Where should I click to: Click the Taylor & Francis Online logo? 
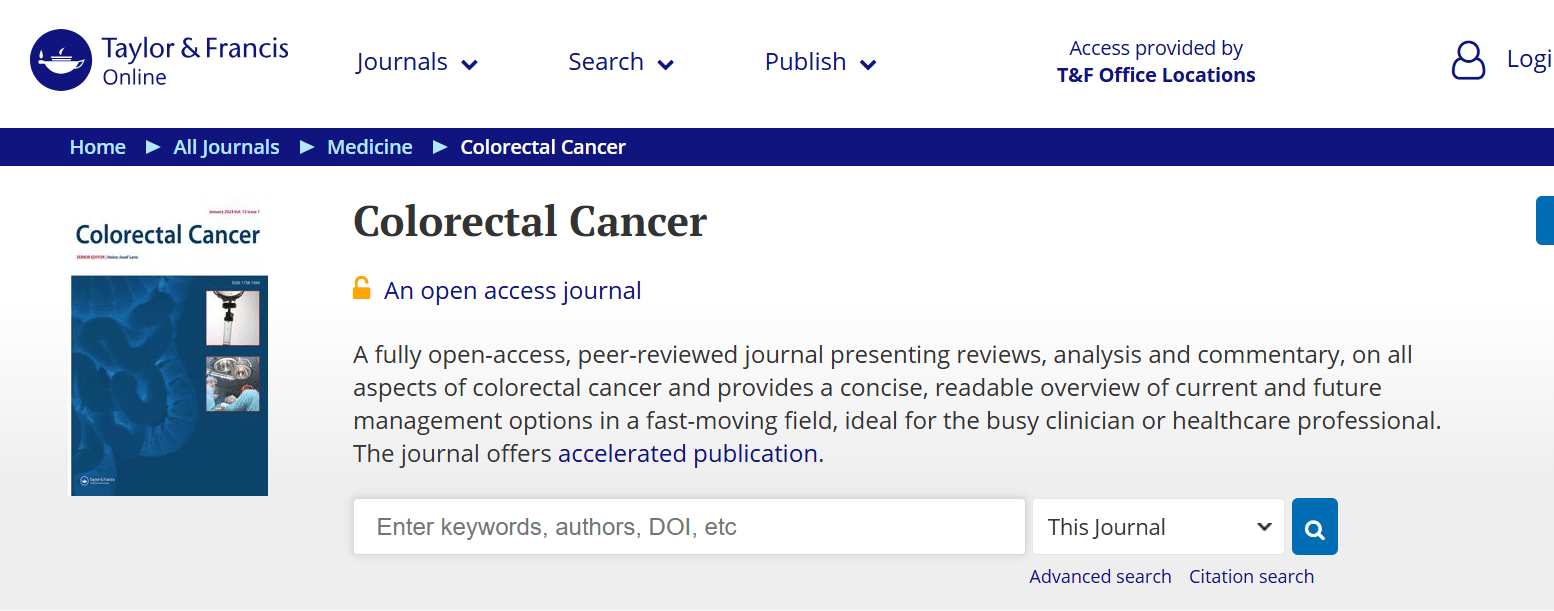[160, 61]
